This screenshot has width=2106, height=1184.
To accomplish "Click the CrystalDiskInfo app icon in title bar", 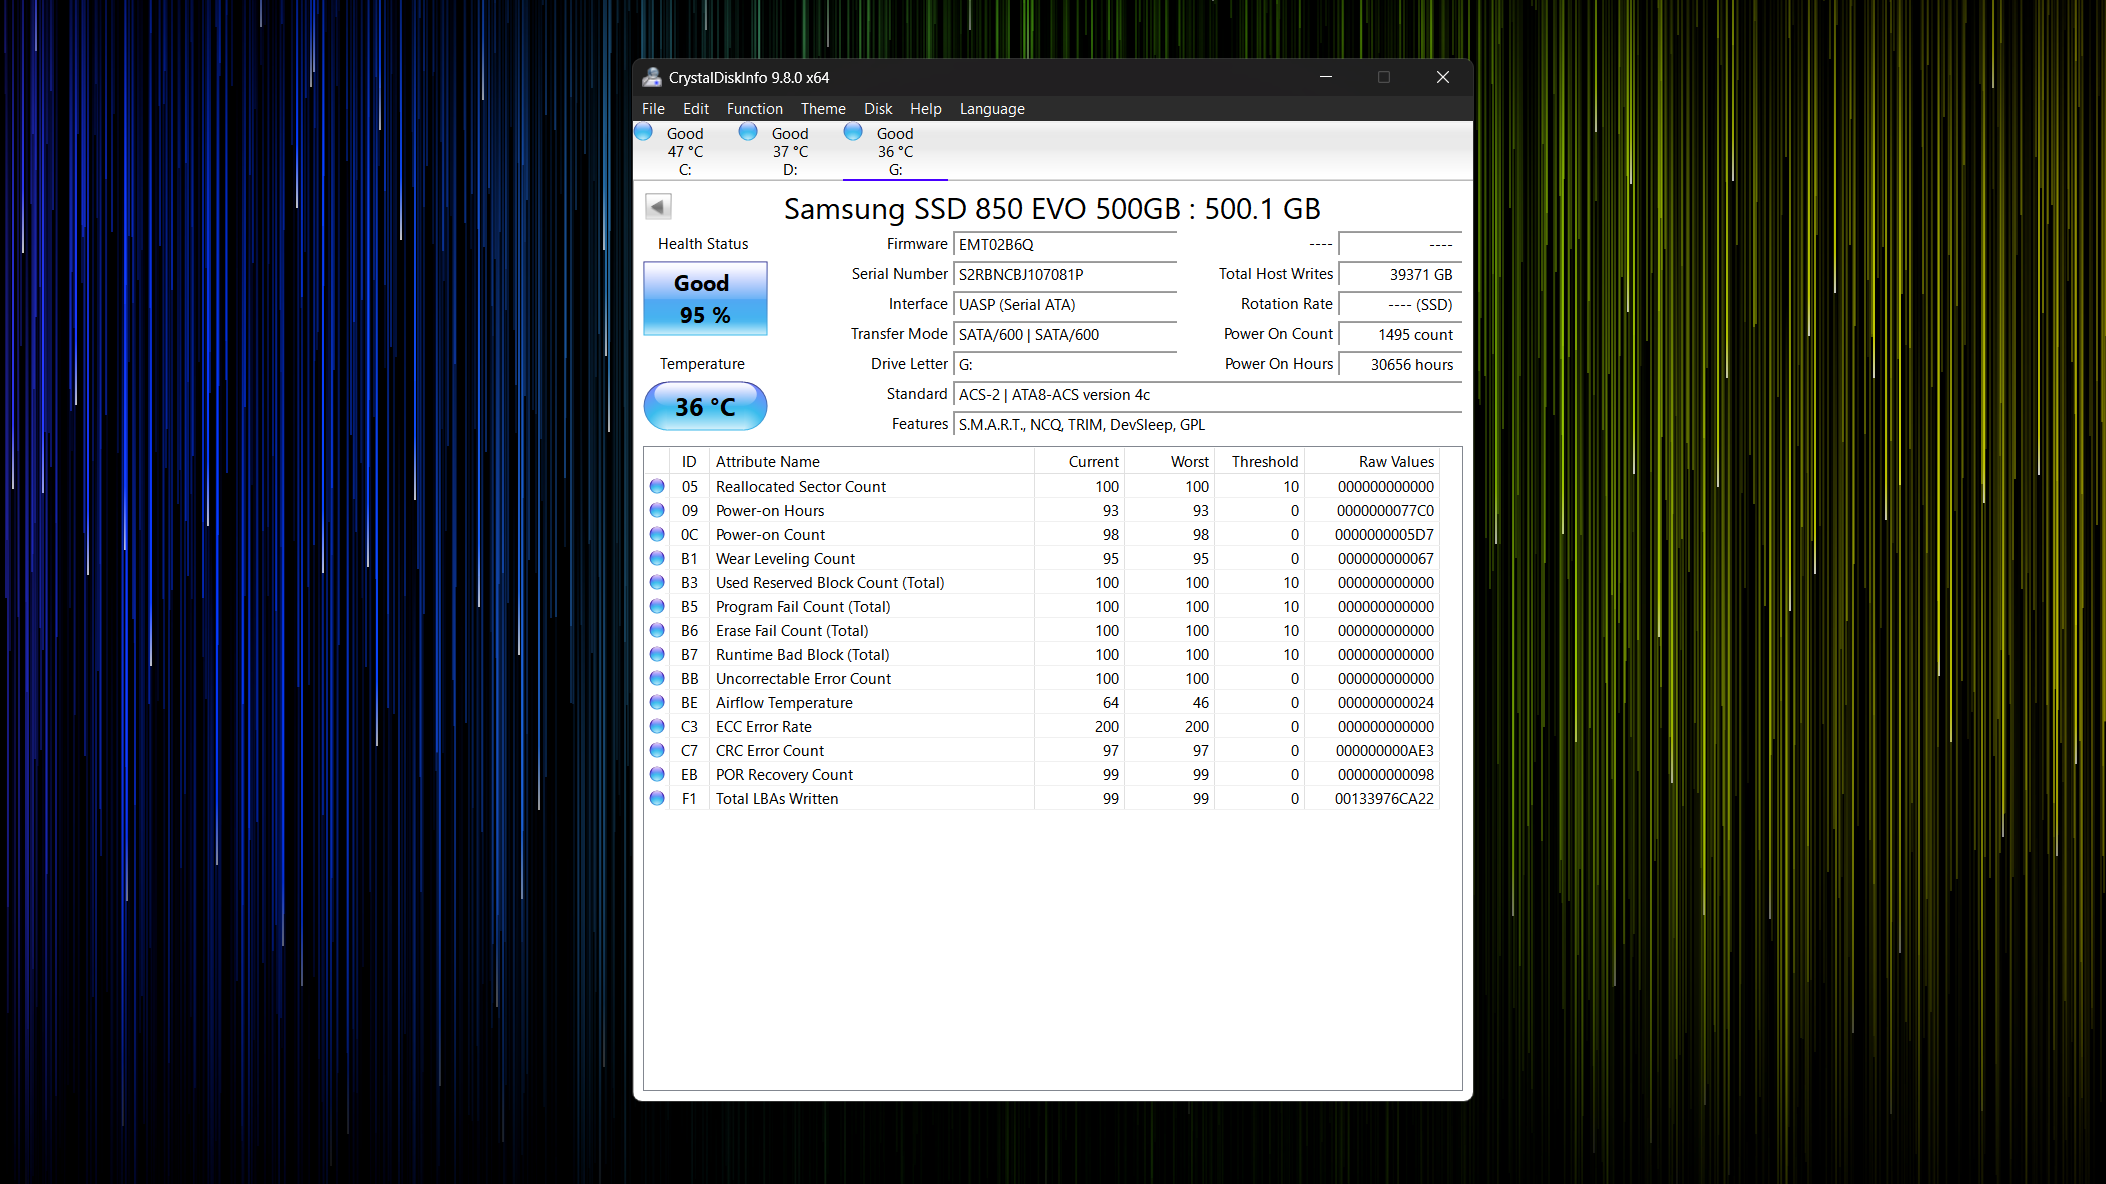I will tap(652, 77).
